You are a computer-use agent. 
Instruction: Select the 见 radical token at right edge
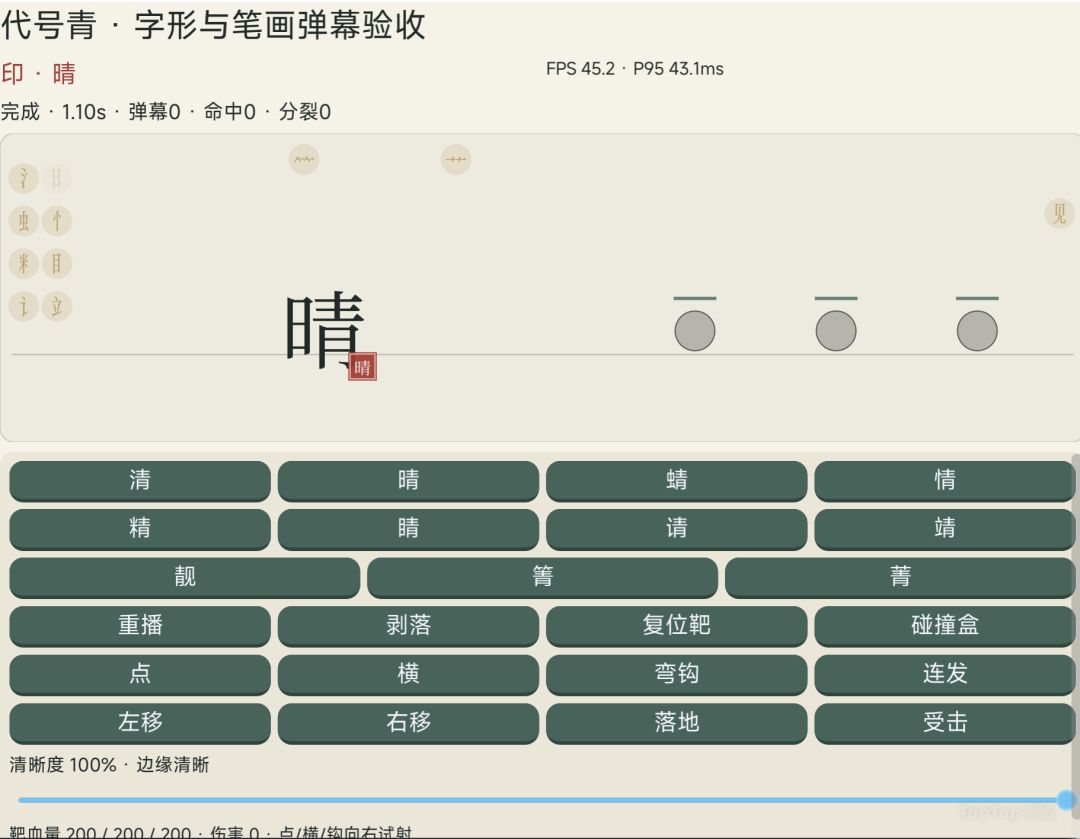(x=1059, y=214)
